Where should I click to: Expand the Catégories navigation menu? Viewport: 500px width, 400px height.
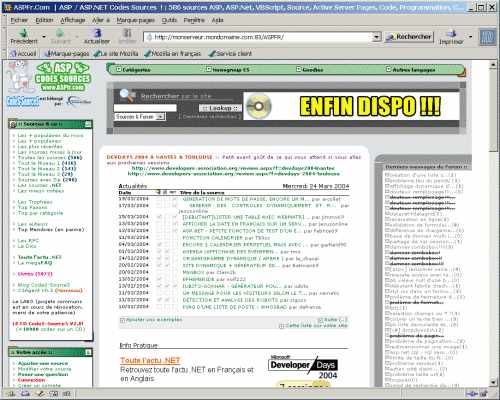pos(133,70)
